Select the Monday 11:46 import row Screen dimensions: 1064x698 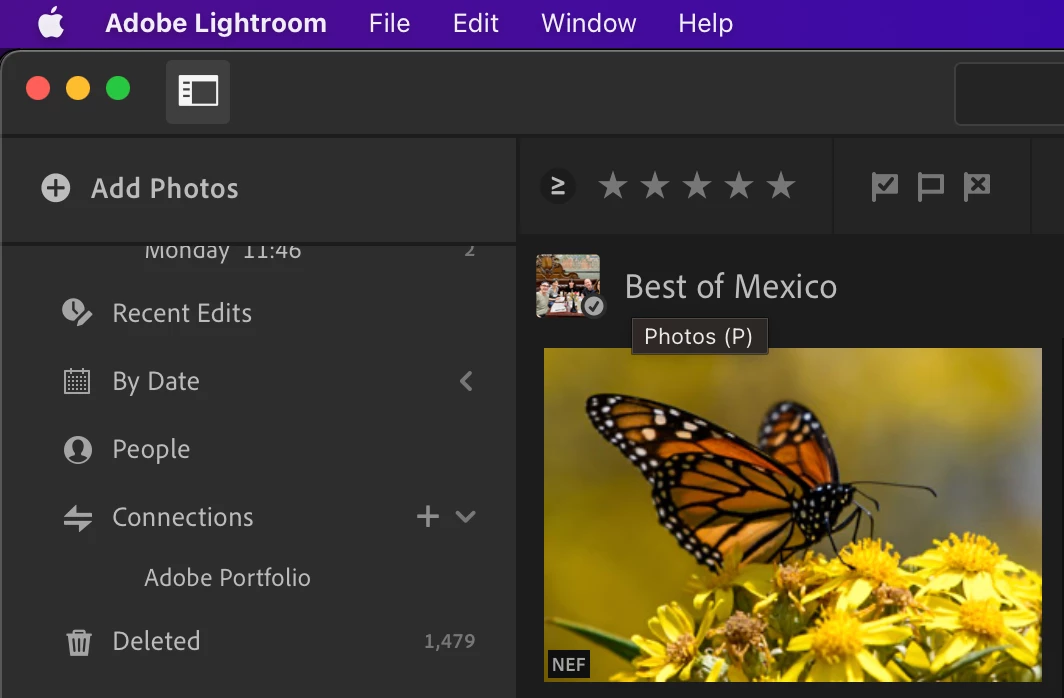[x=259, y=251]
